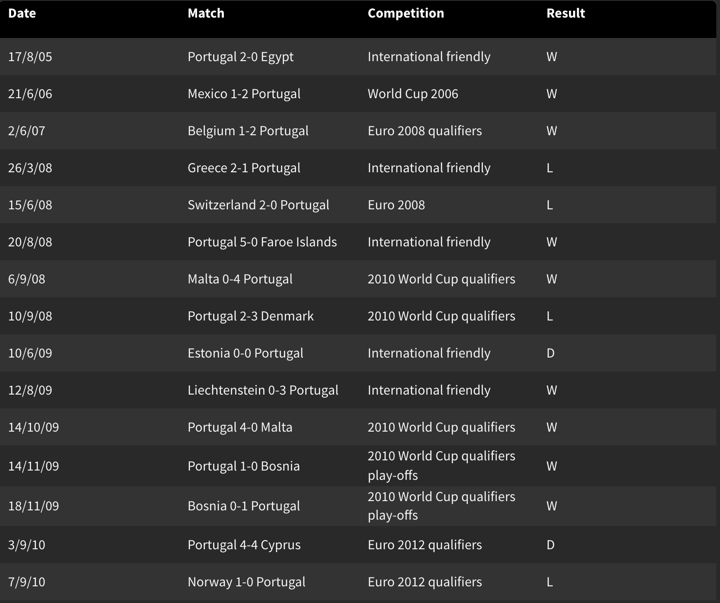Click the Norway 1-0 Portugal match

pos(247,582)
